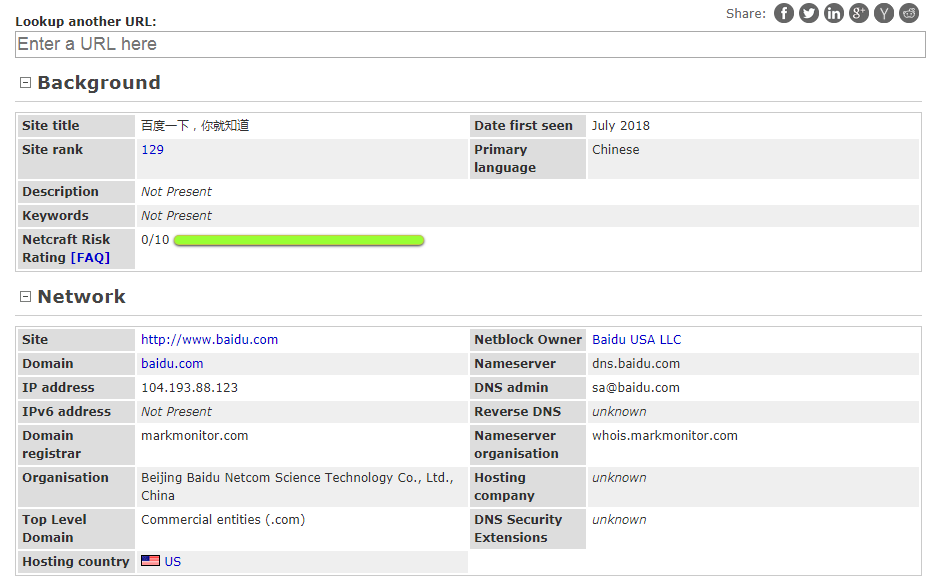Share the report on Google Plus
This screenshot has height=580, width=927.
(x=859, y=13)
